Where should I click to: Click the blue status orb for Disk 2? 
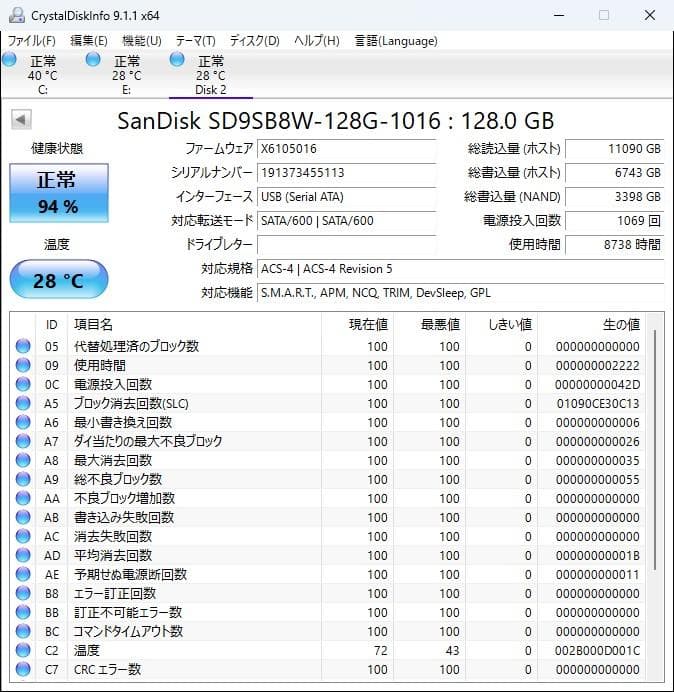[177, 60]
